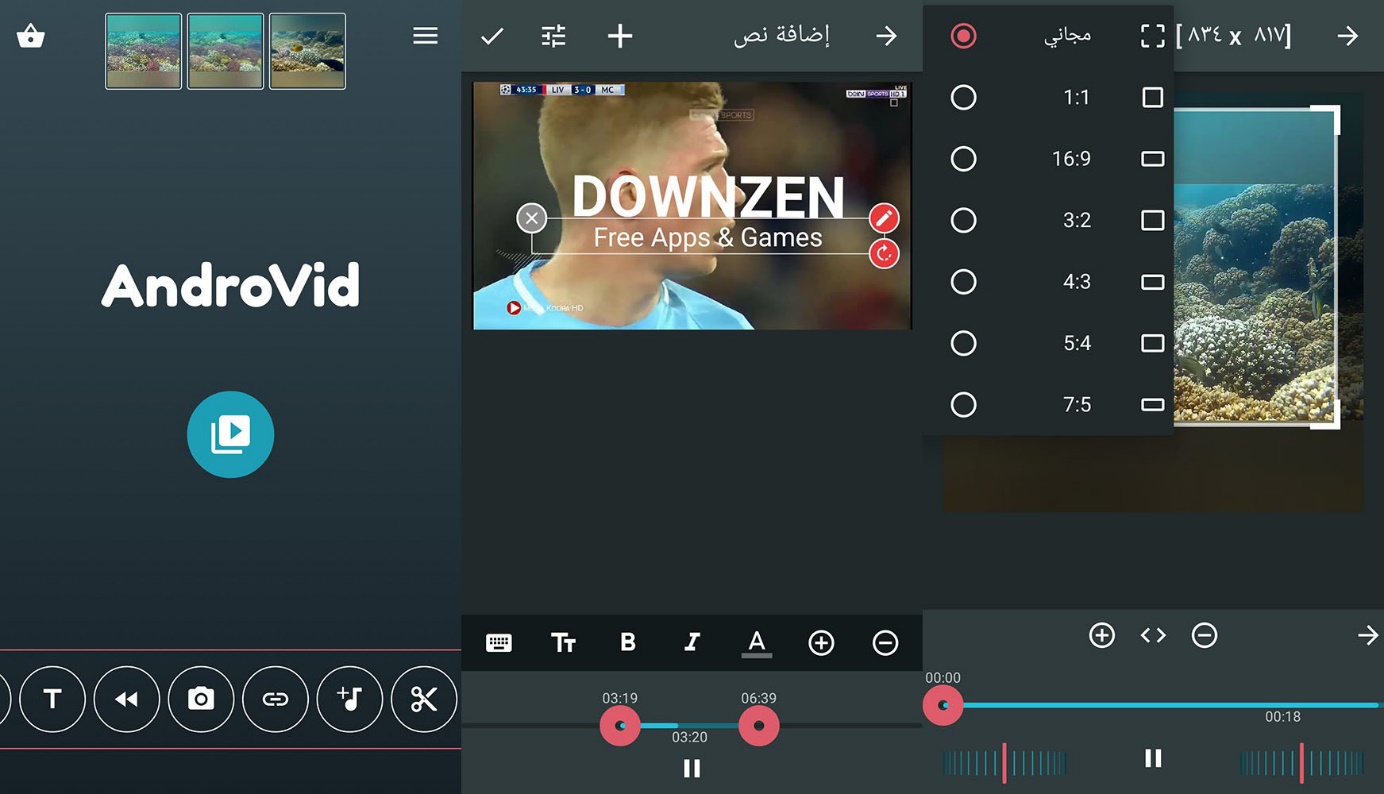This screenshot has width=1384, height=794.
Task: Select the rewind reverse video tool
Action: [x=127, y=699]
